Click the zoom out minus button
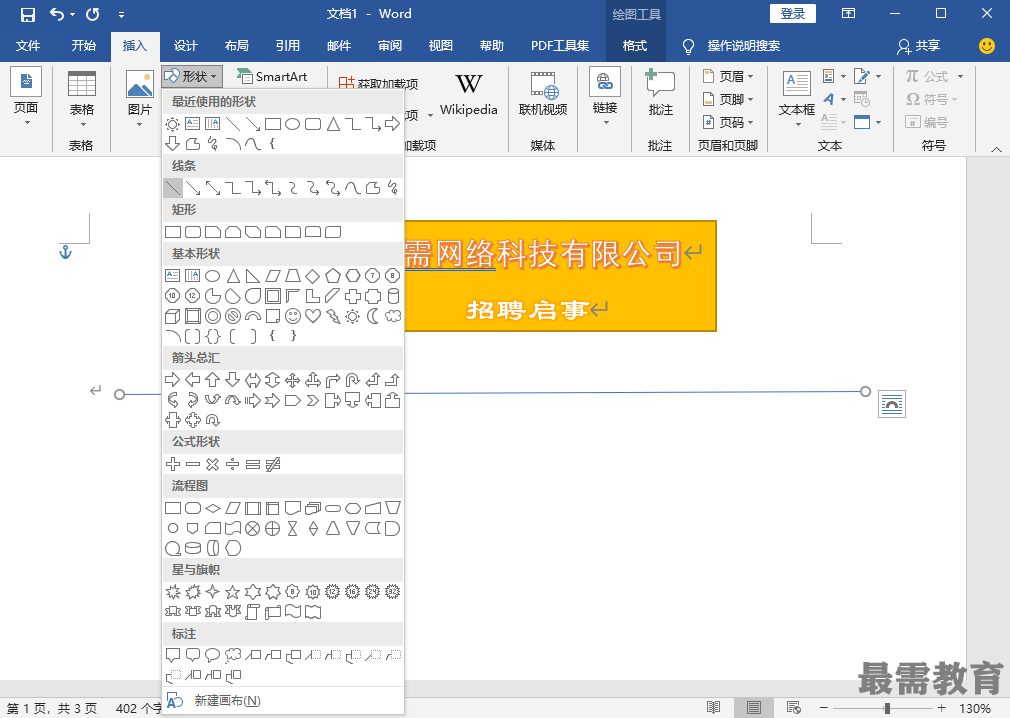 click(823, 708)
